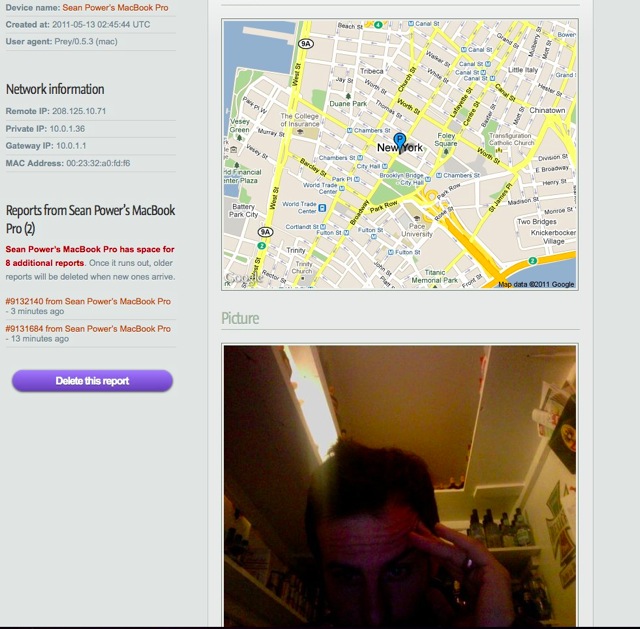Click the Google logo on the map
This screenshot has height=629, width=640.
pos(244,278)
